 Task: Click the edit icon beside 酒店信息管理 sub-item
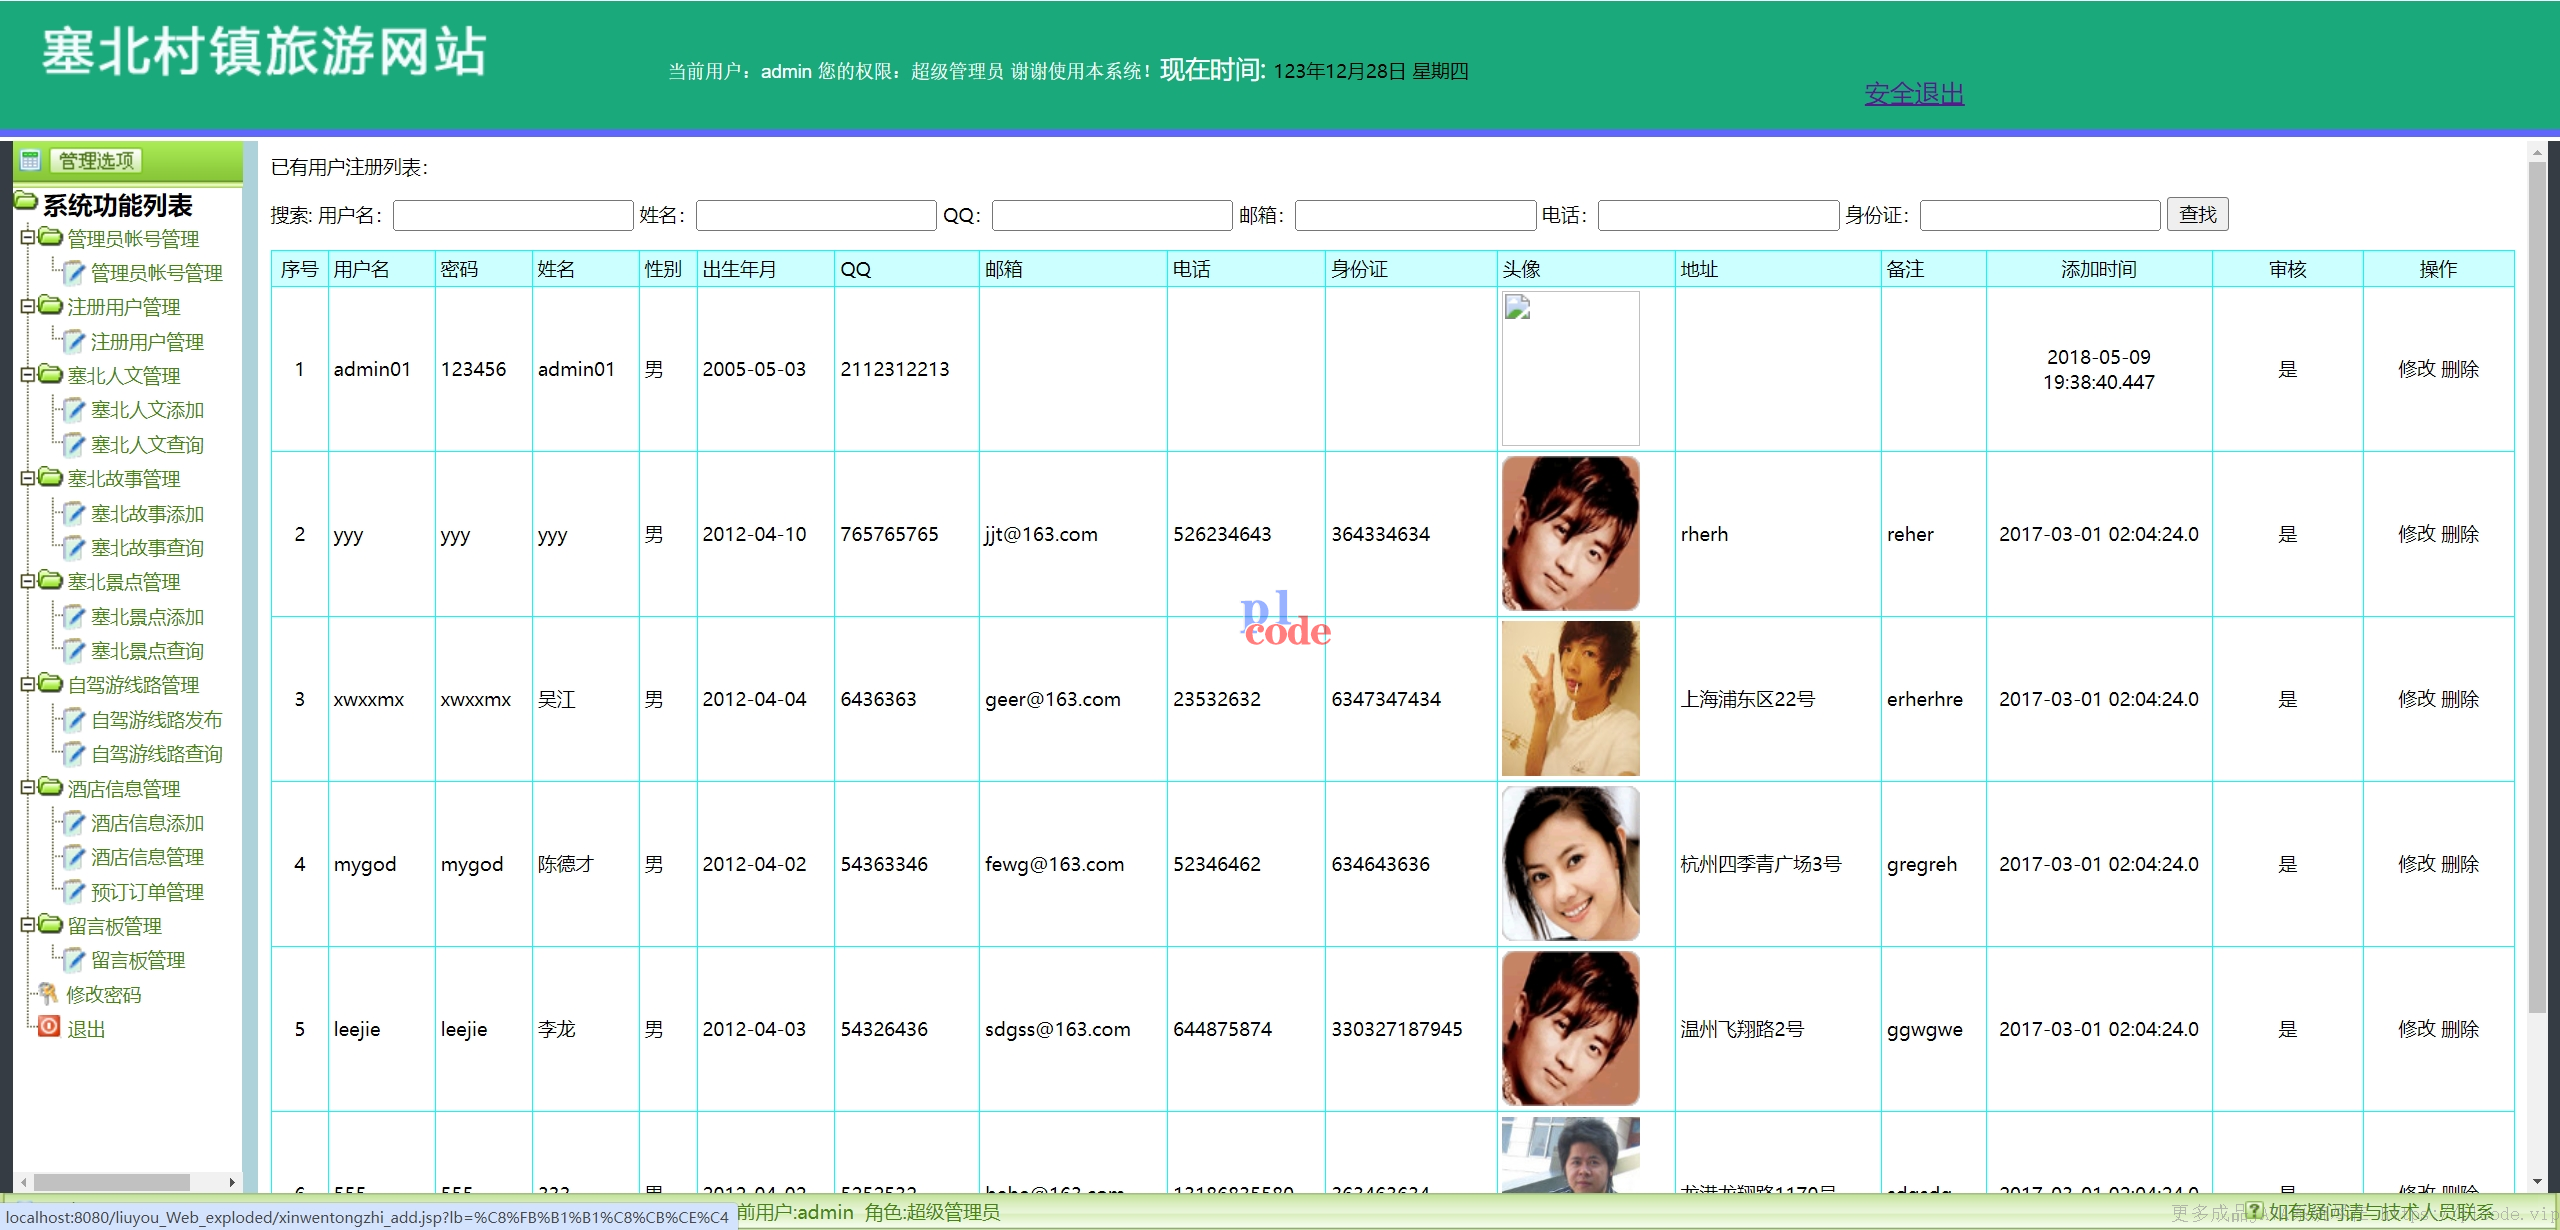click(x=74, y=856)
